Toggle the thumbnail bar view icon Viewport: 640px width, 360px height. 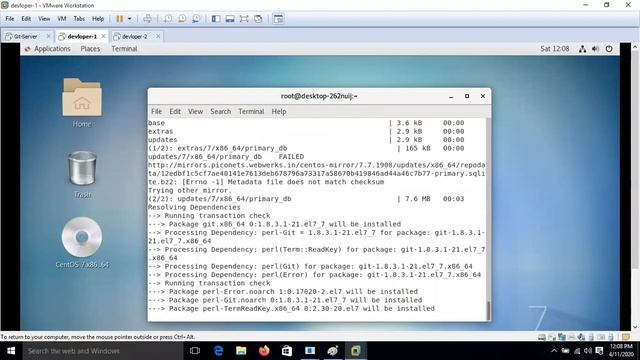tap(230, 19)
